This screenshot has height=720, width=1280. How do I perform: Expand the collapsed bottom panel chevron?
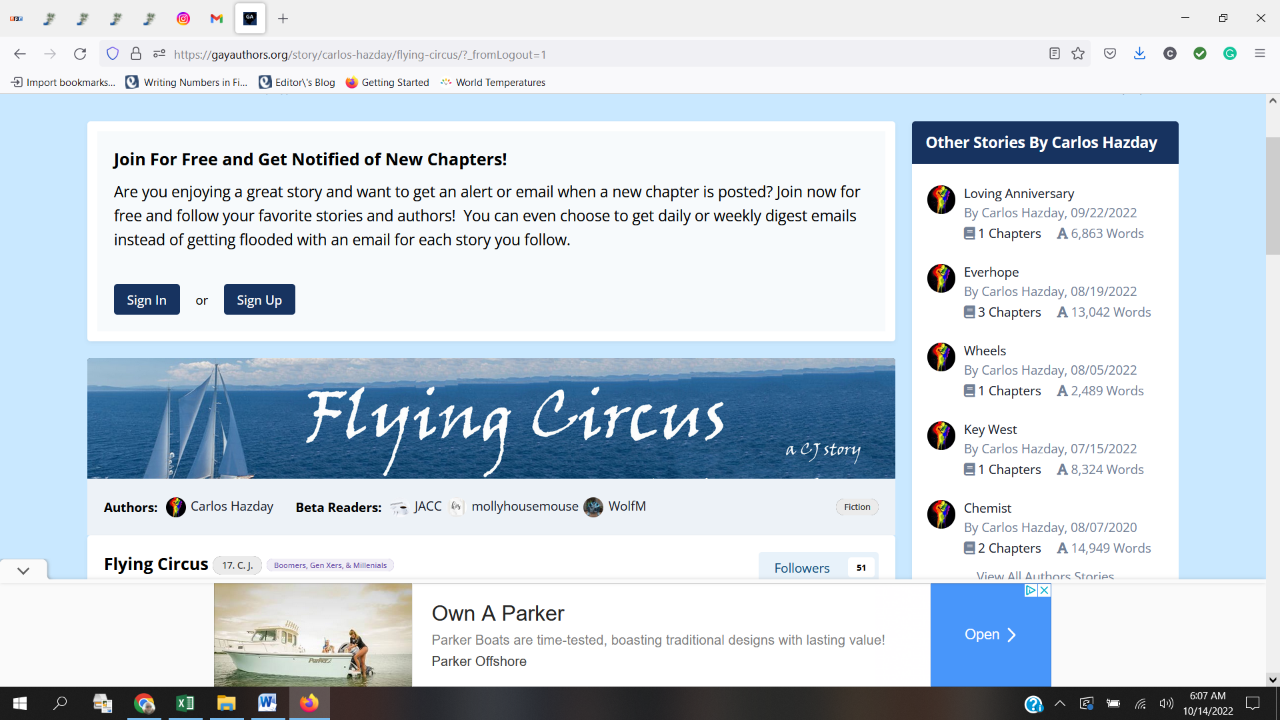(x=23, y=570)
